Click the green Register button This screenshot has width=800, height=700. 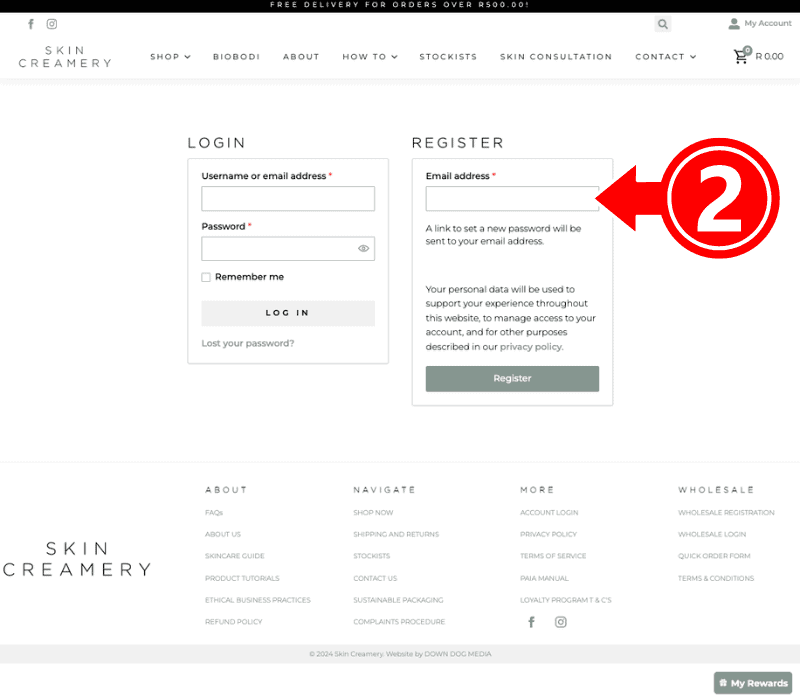[x=512, y=379]
